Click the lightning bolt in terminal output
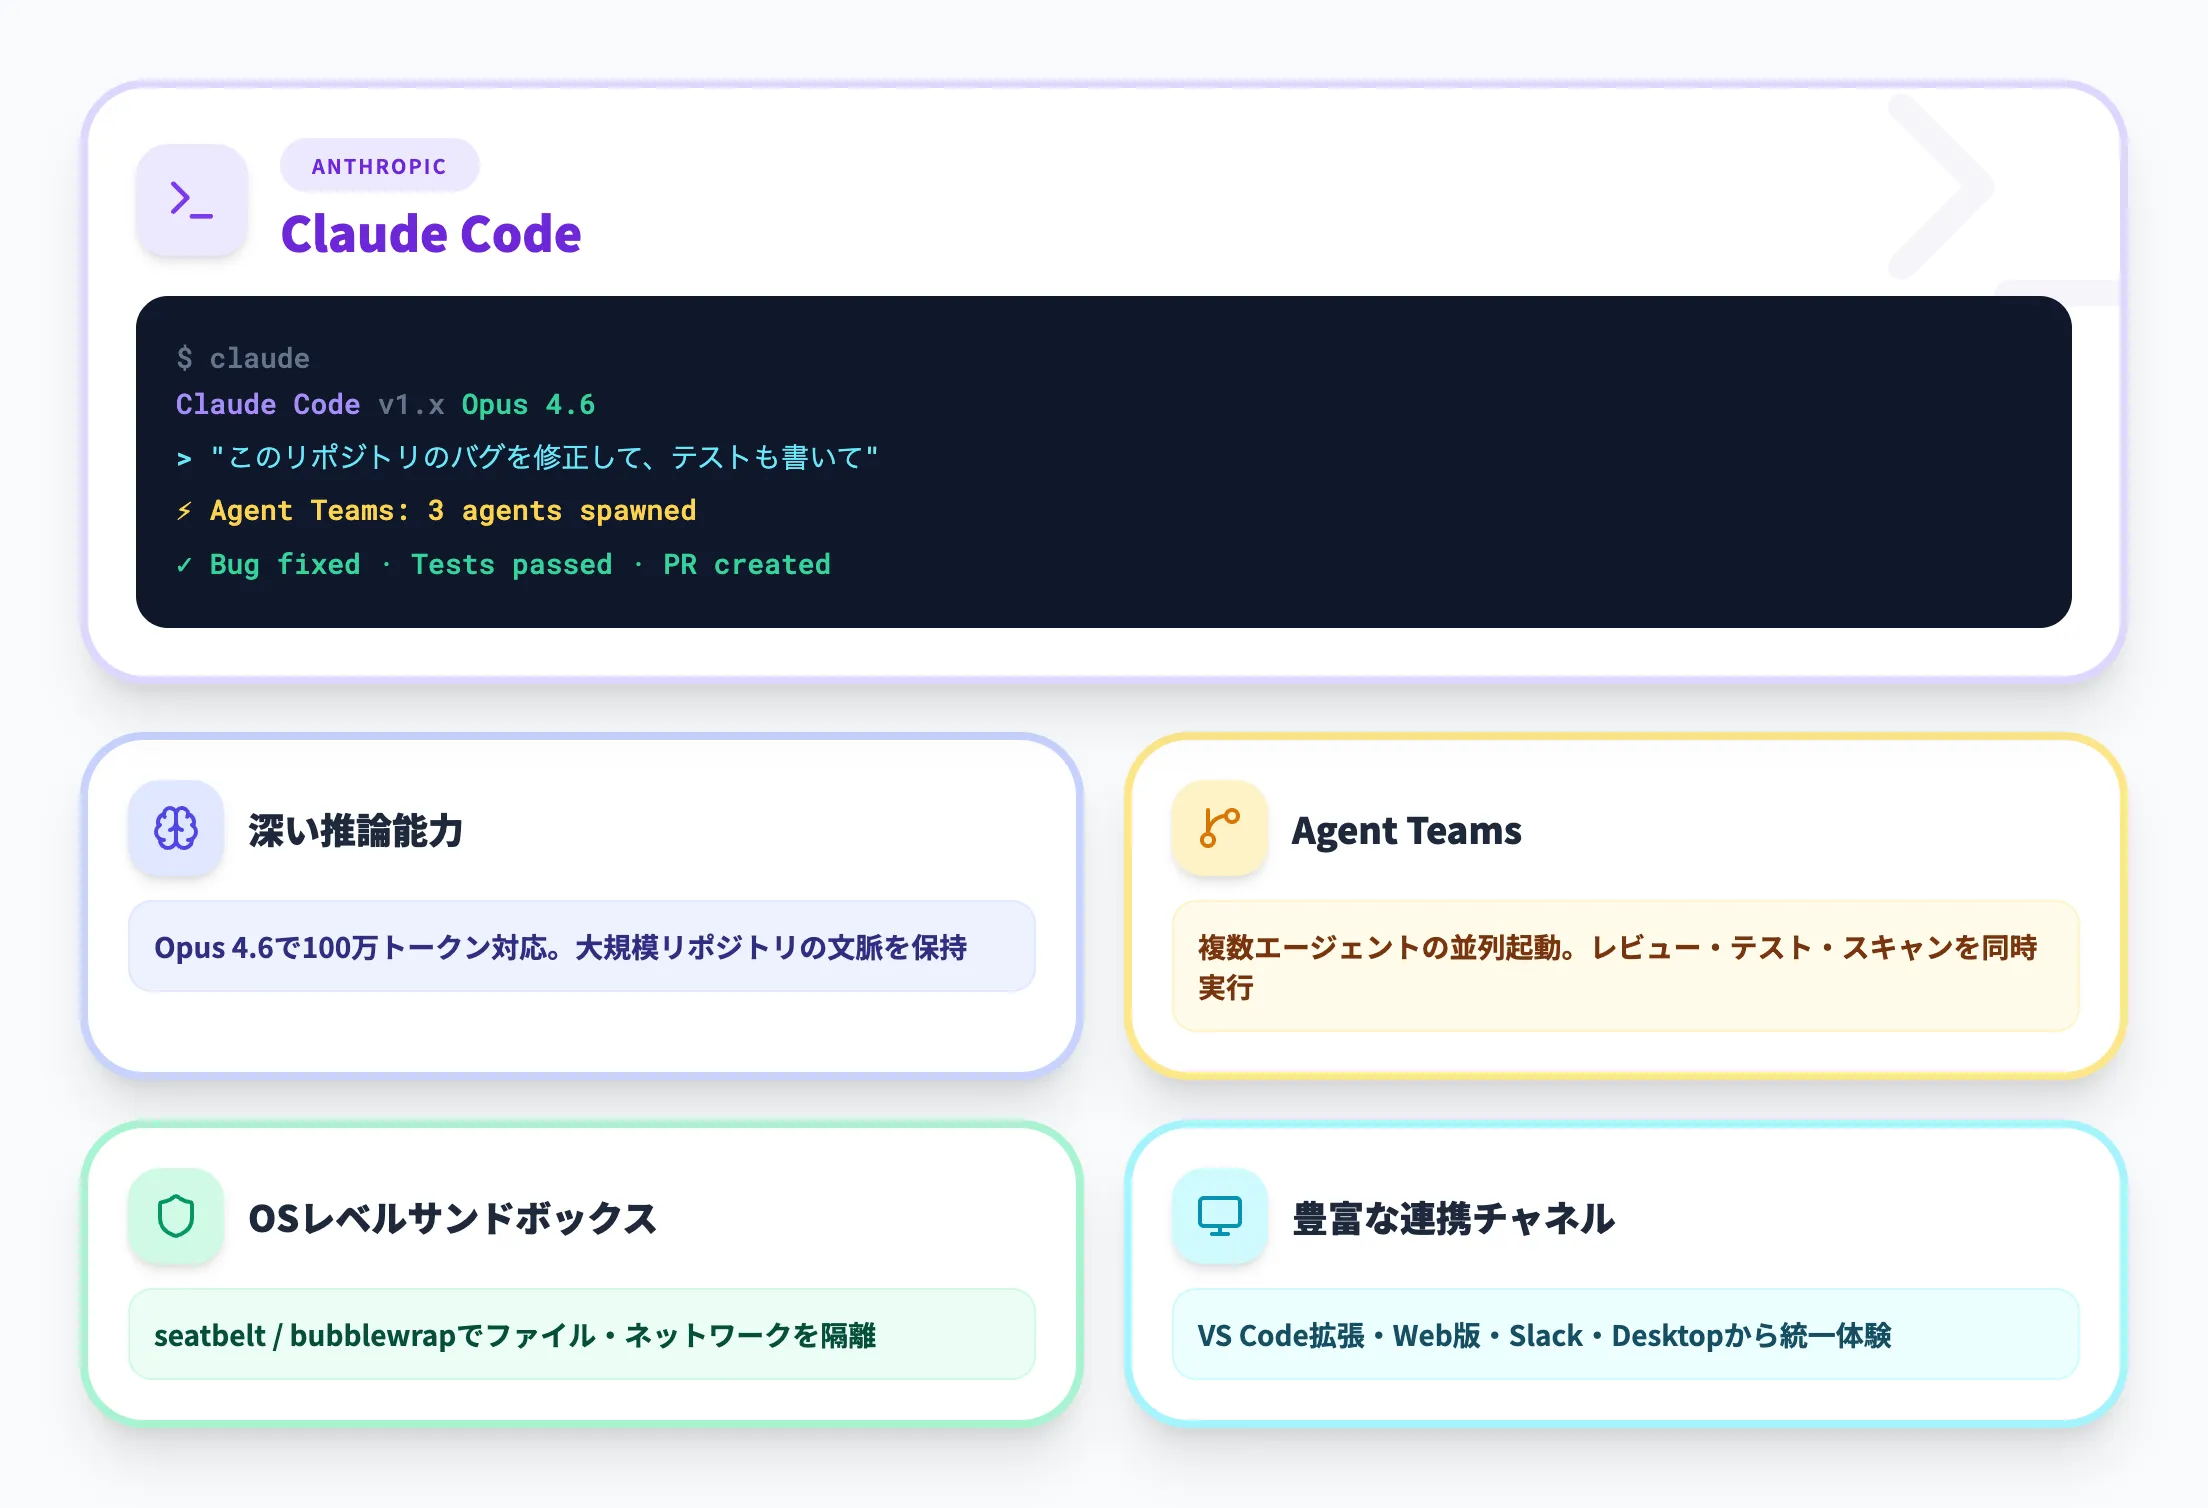Screen dimensions: 2208x1508 click(184, 511)
